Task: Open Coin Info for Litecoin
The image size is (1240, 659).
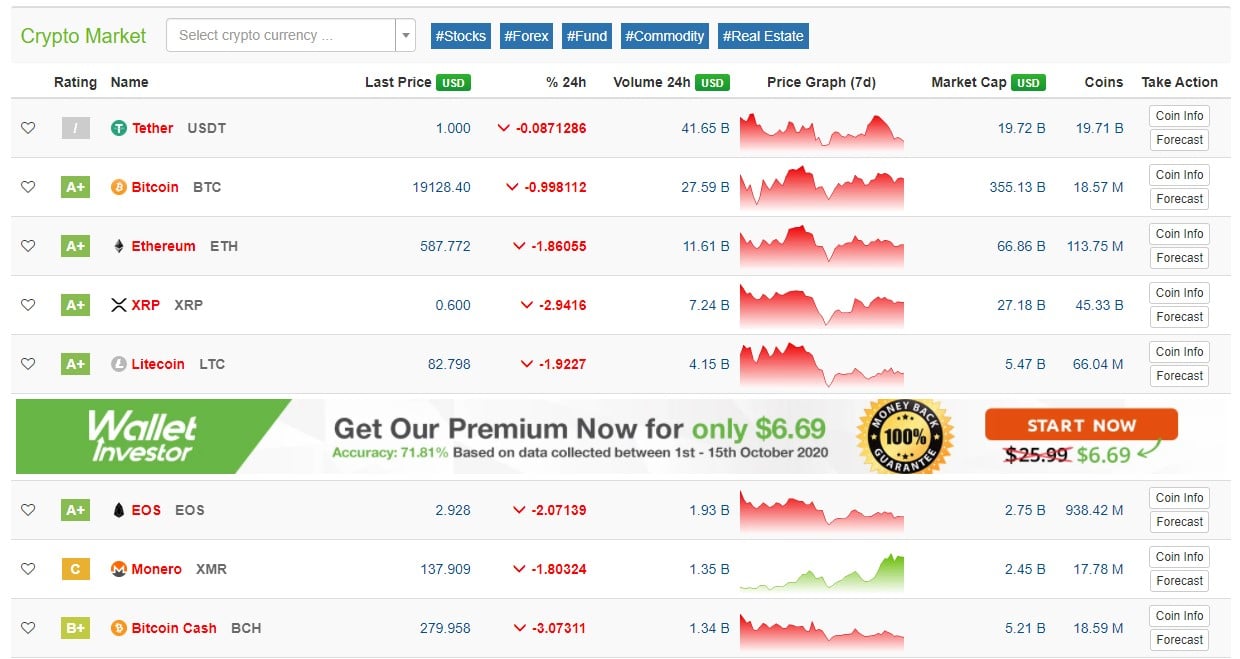Action: (x=1179, y=352)
